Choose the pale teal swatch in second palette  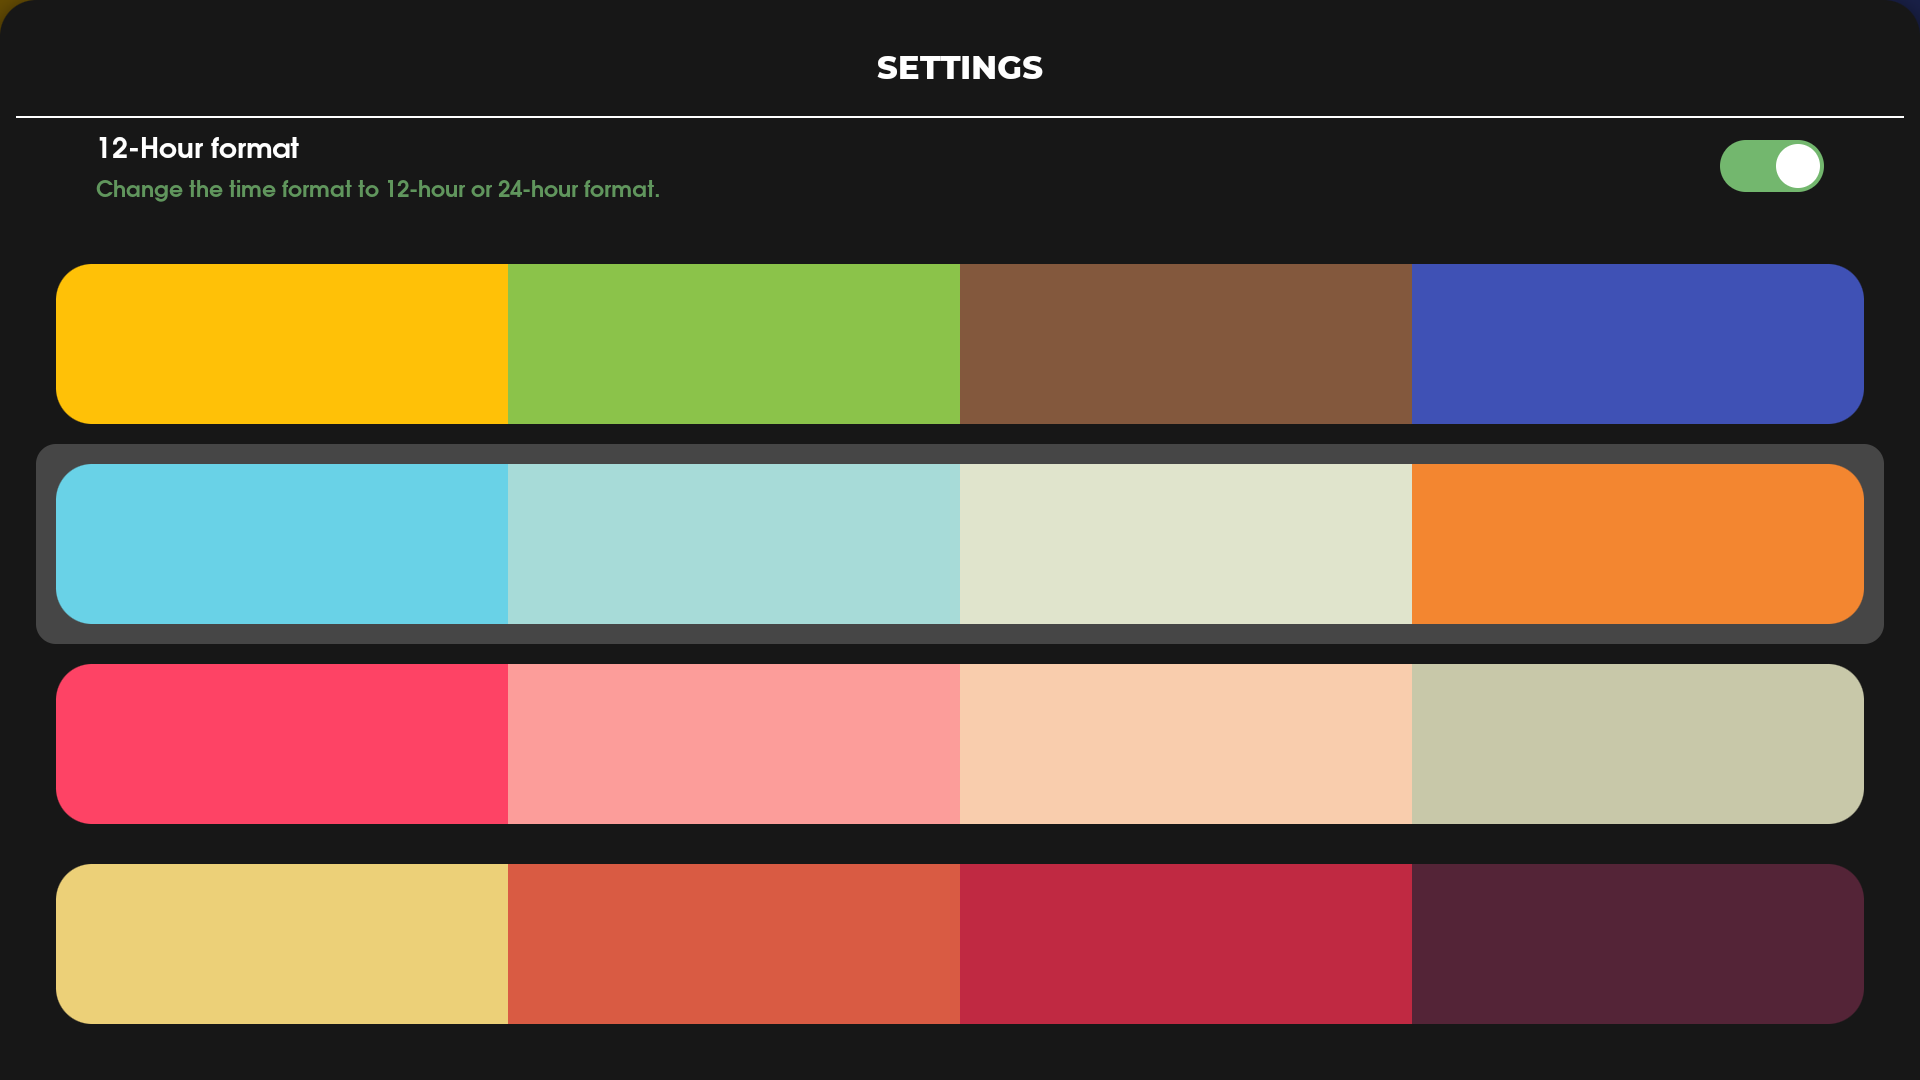pyautogui.click(x=734, y=544)
